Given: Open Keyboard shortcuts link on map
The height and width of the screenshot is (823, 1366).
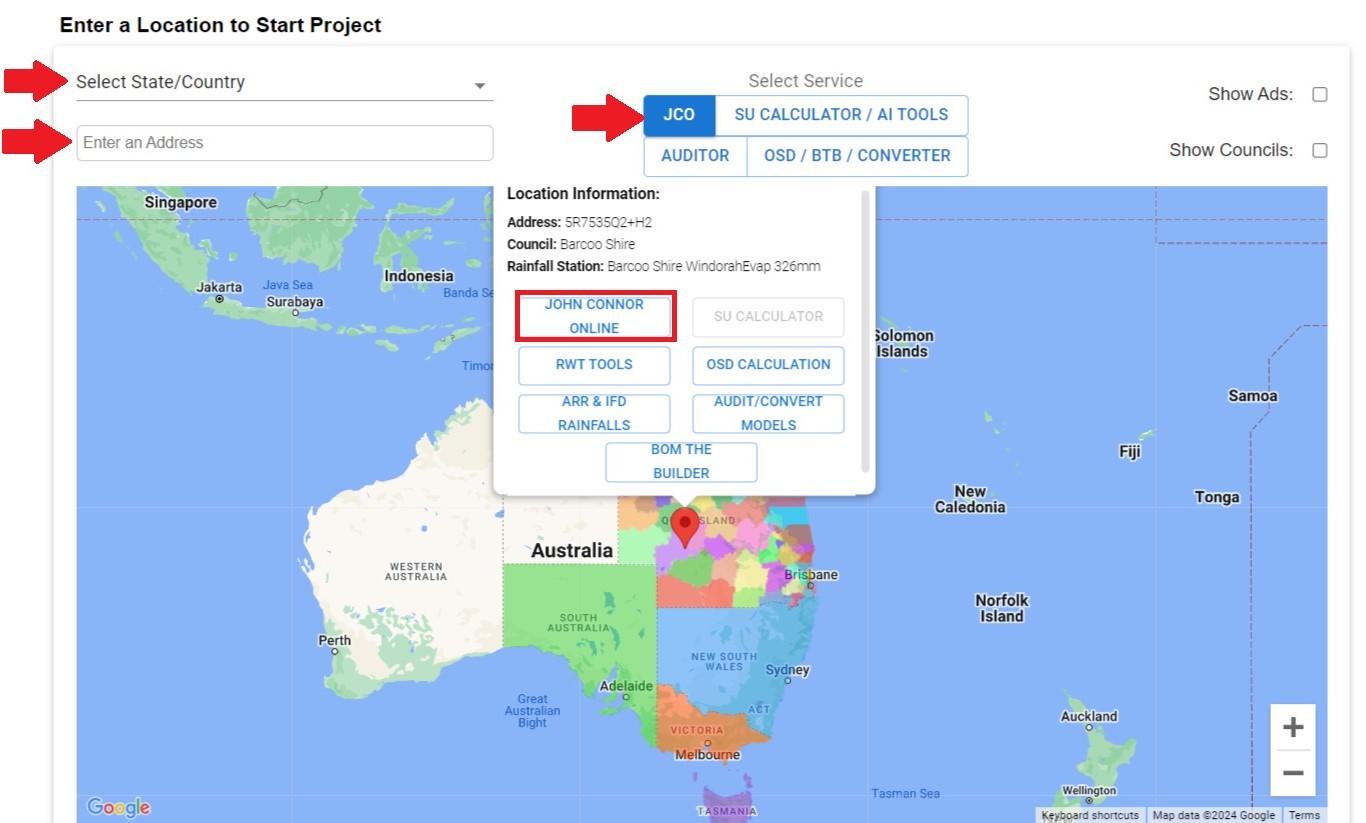Looking at the screenshot, I should (x=1090, y=815).
